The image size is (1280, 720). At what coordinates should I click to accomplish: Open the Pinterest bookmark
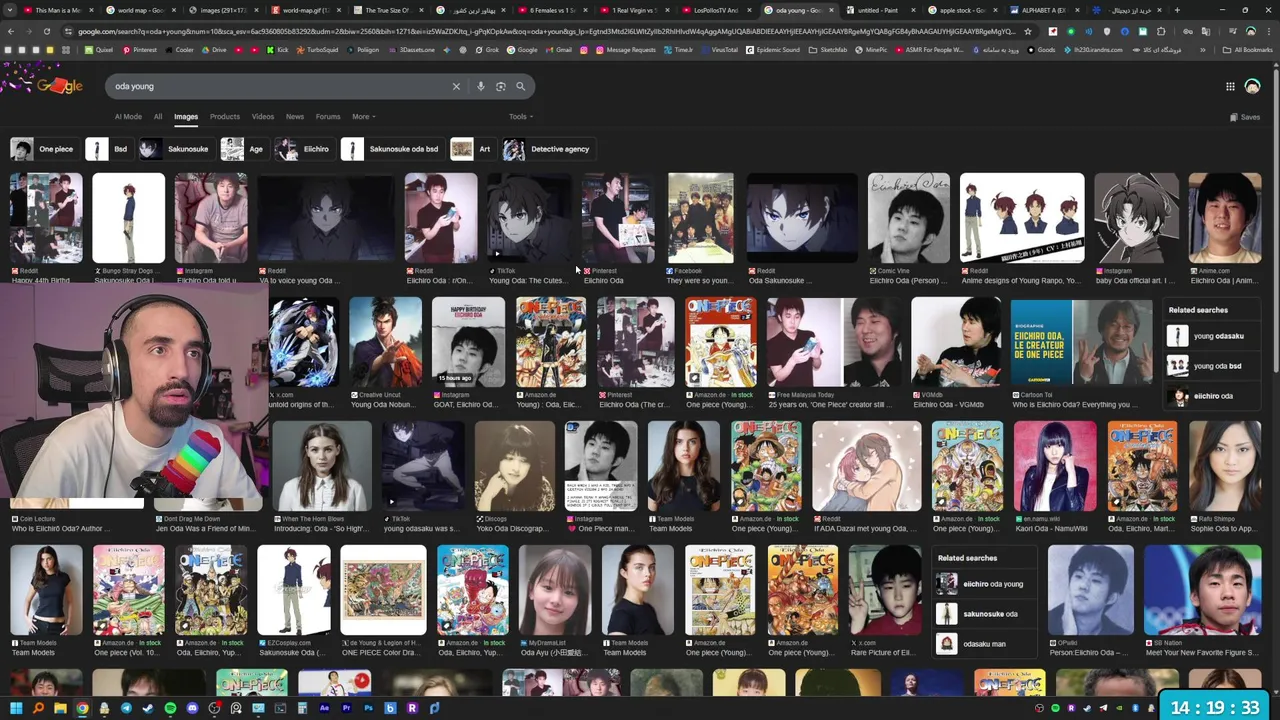(x=139, y=49)
